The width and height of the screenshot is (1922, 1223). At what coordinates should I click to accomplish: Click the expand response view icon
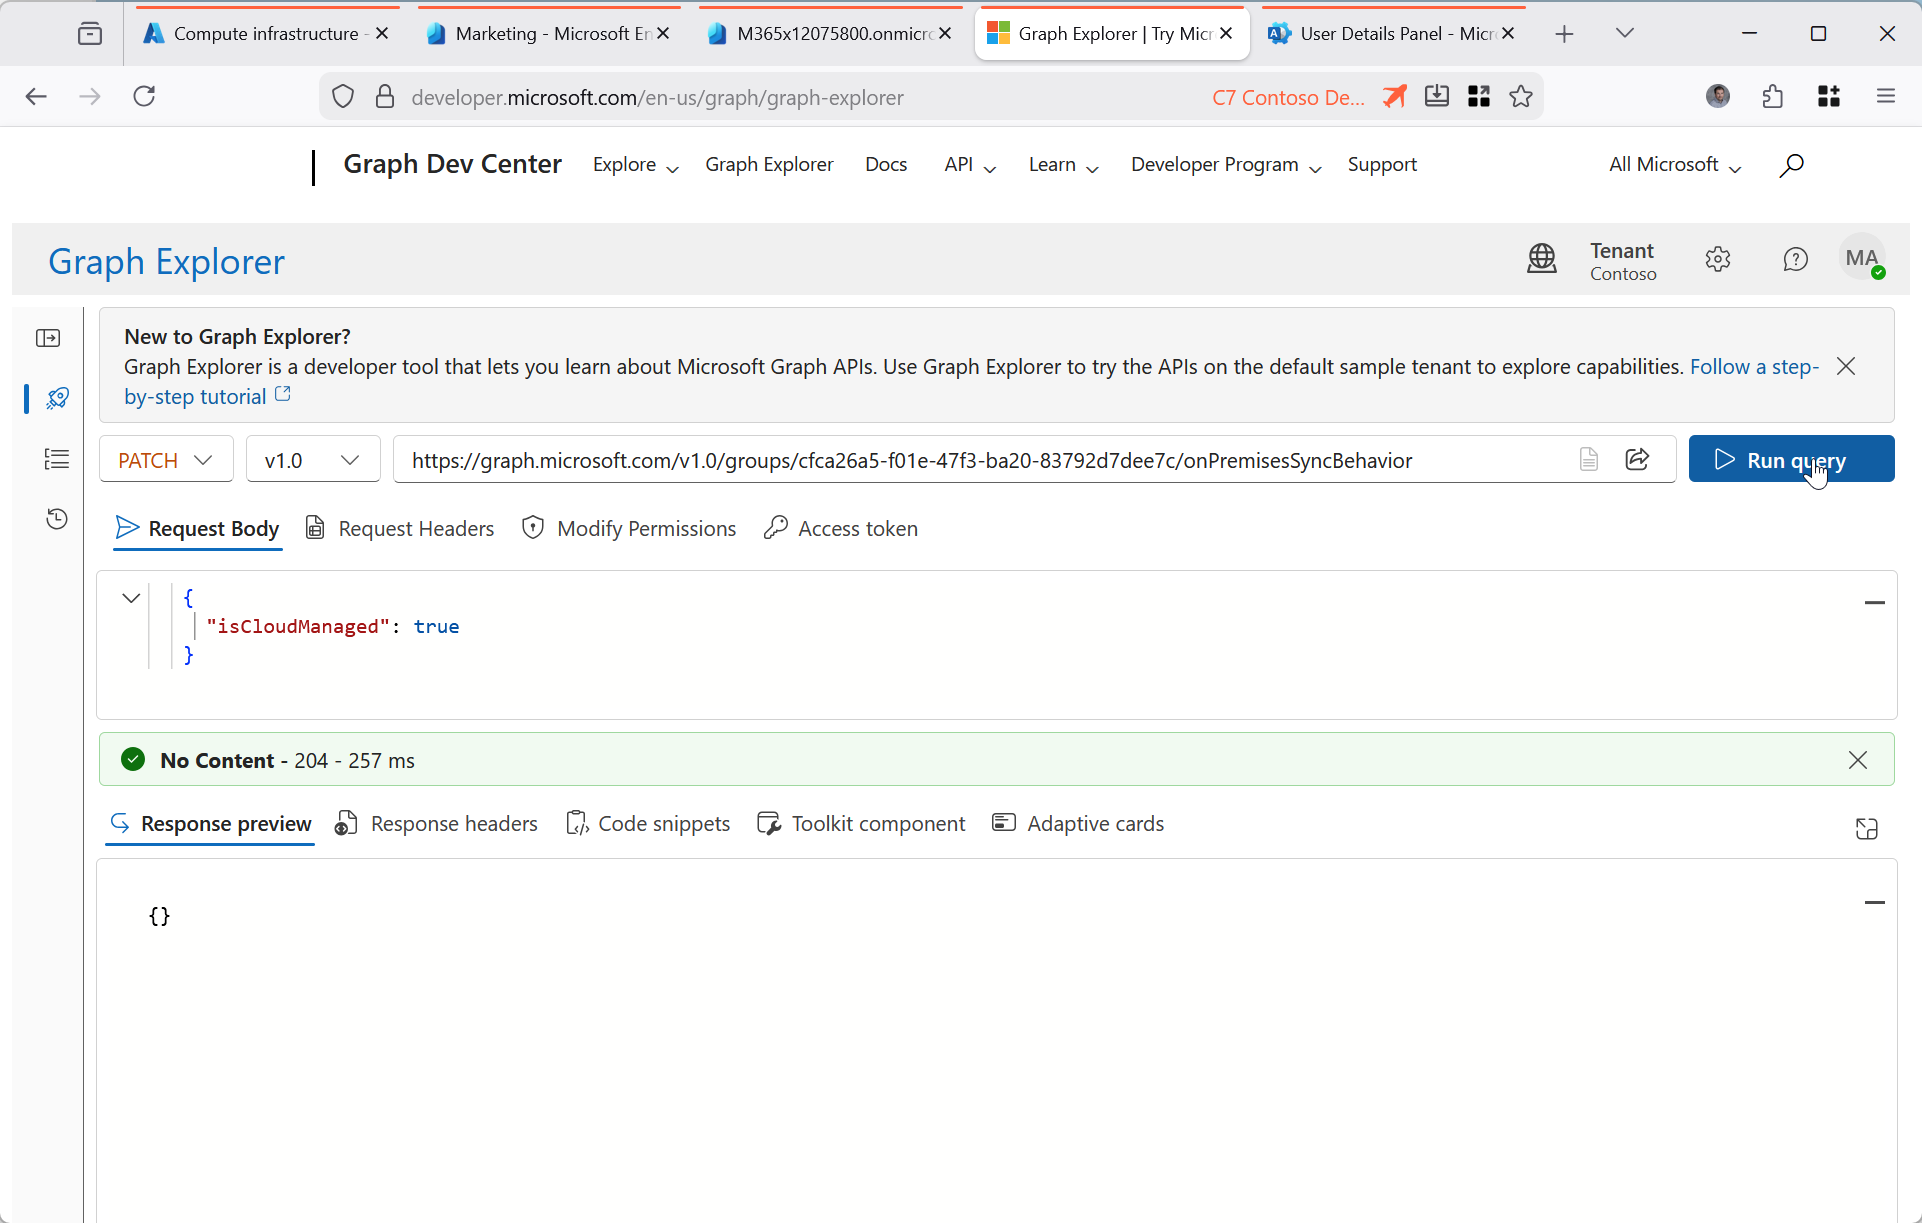[1866, 829]
